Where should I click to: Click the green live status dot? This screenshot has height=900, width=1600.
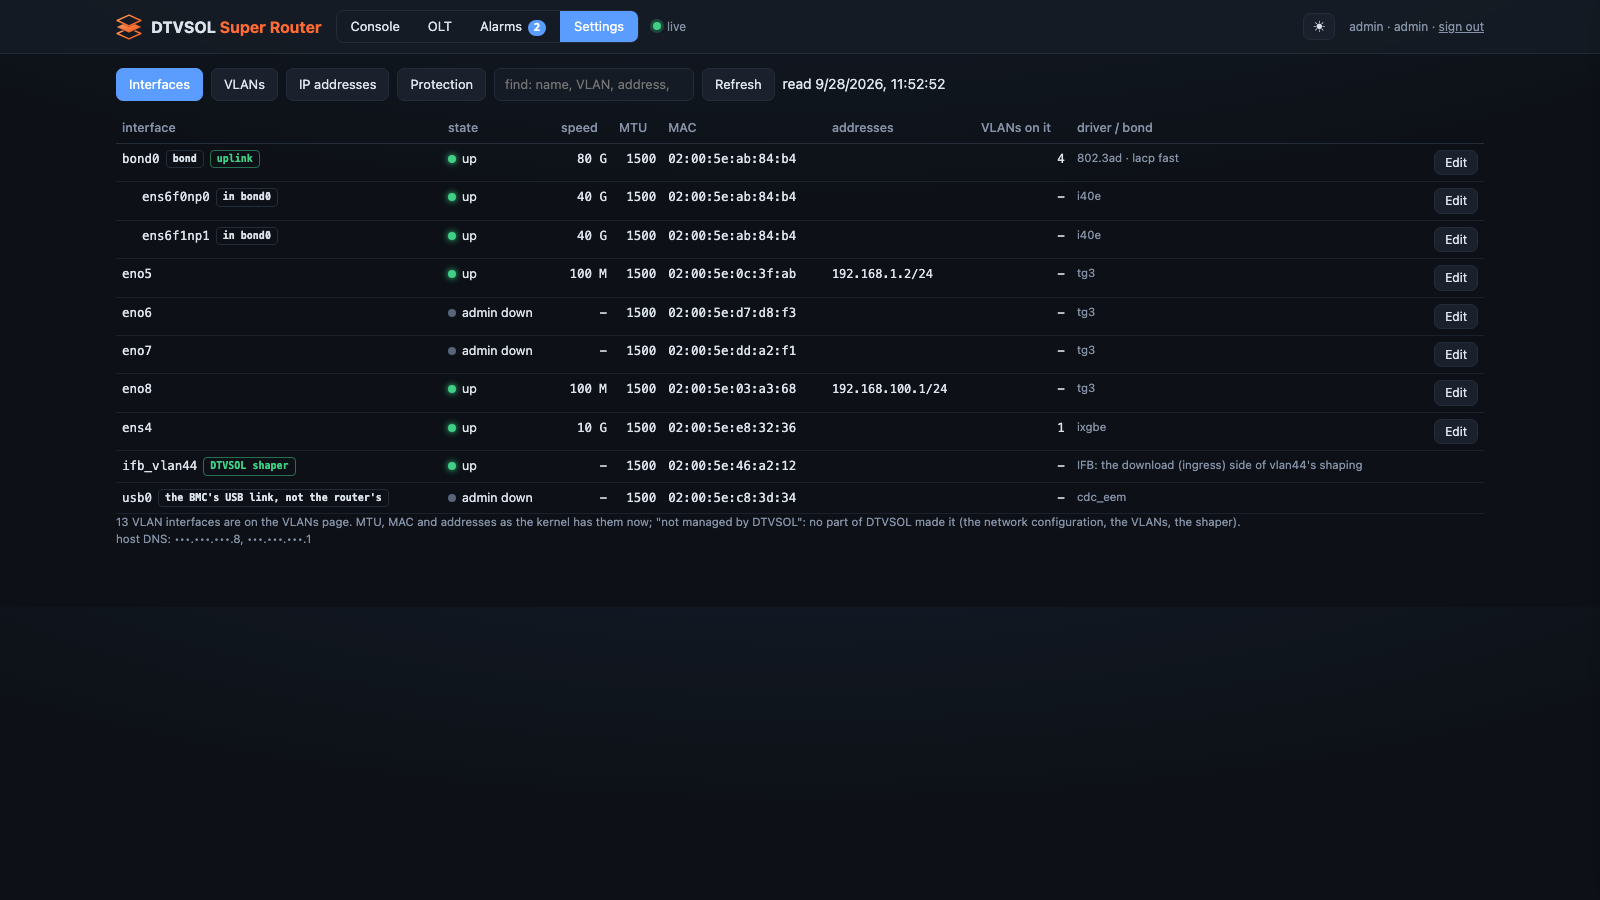pyautogui.click(x=657, y=26)
